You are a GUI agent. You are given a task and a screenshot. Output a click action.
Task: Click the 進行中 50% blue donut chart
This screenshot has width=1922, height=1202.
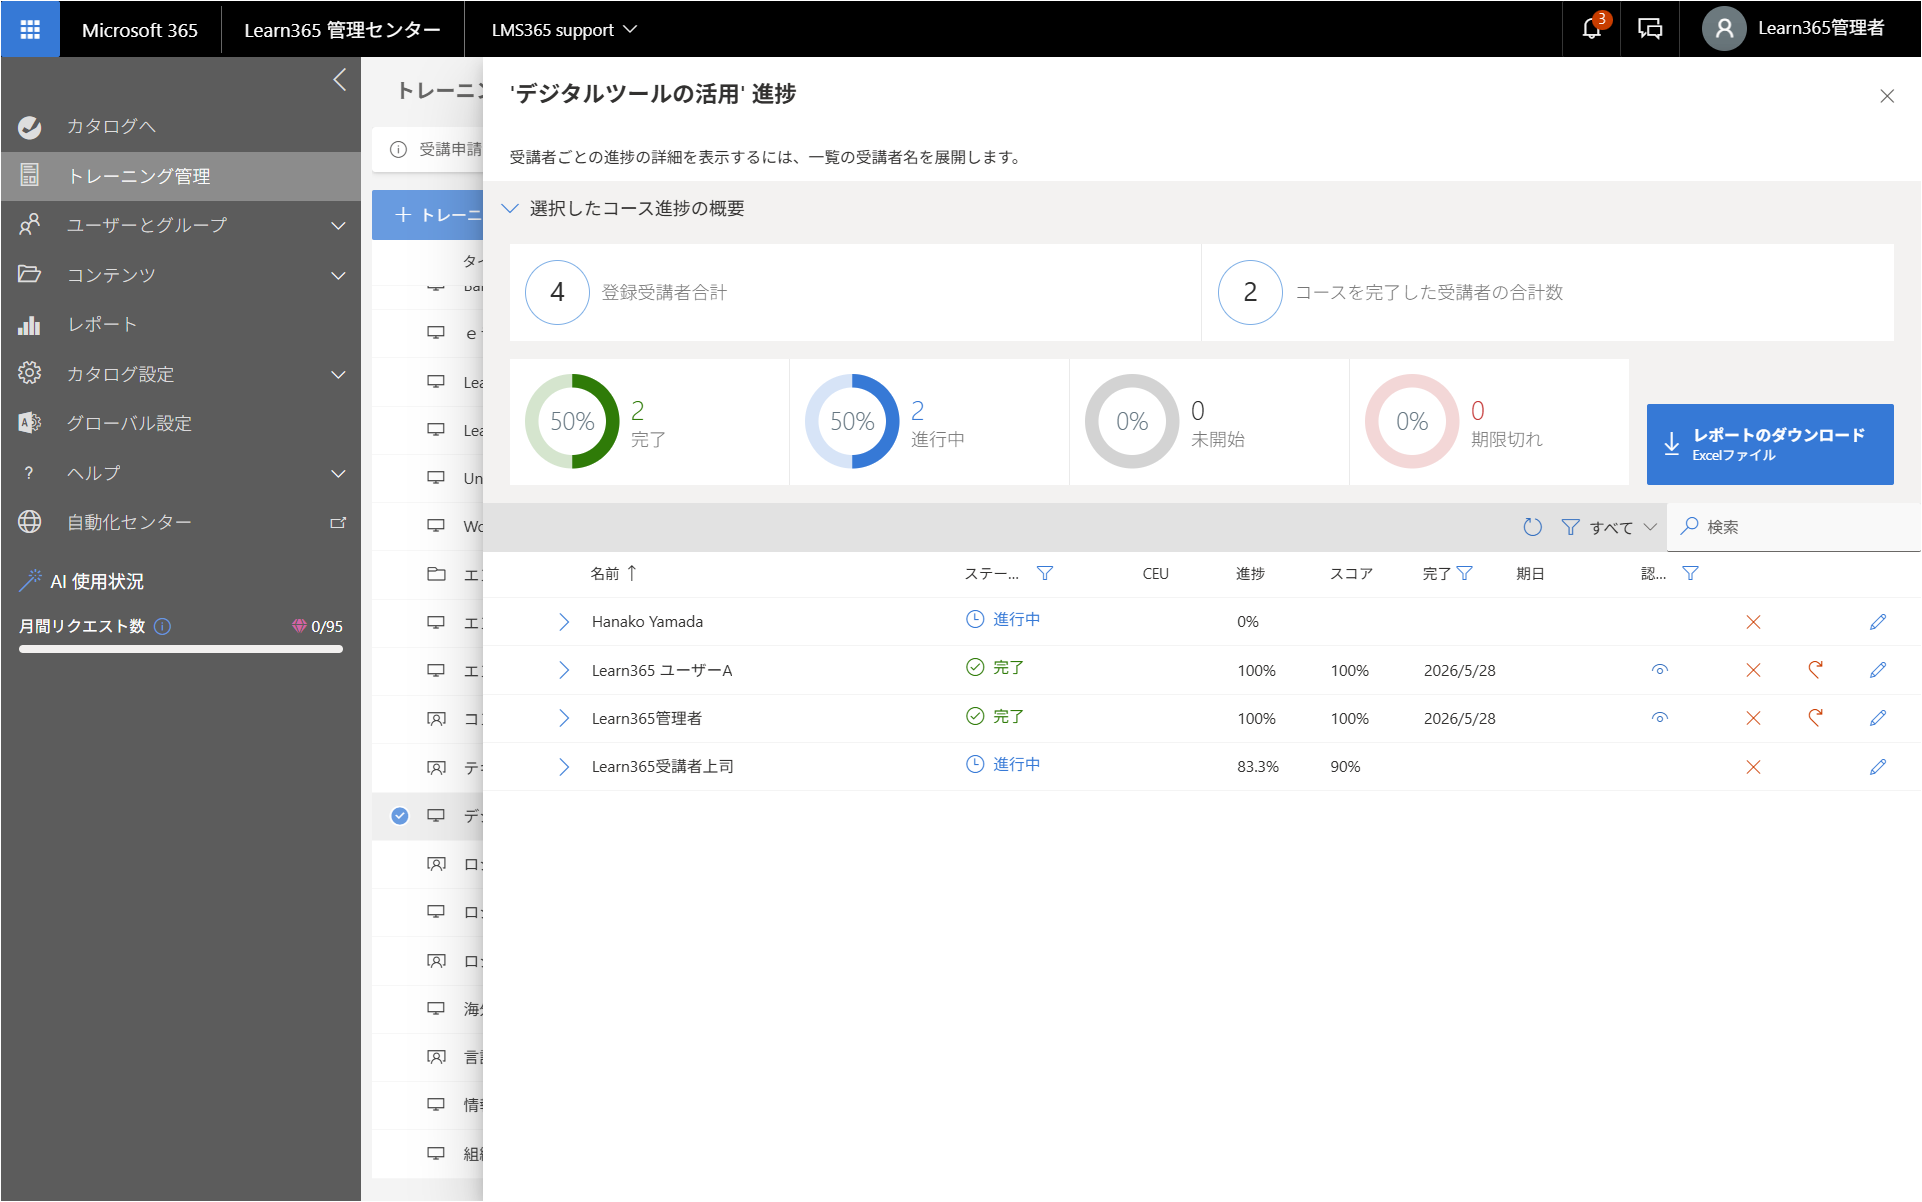tap(852, 421)
